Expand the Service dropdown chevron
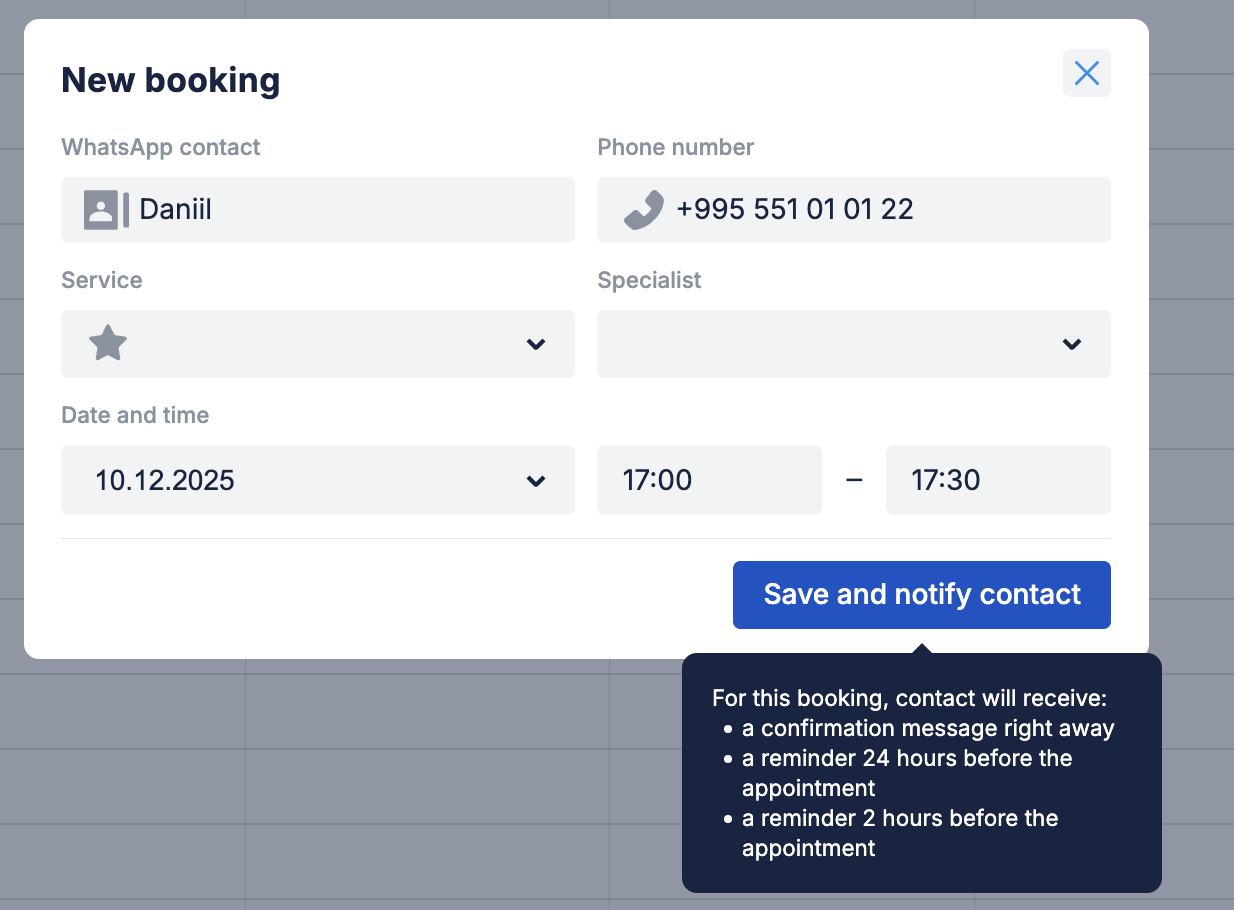1234x910 pixels. pyautogui.click(x=536, y=344)
